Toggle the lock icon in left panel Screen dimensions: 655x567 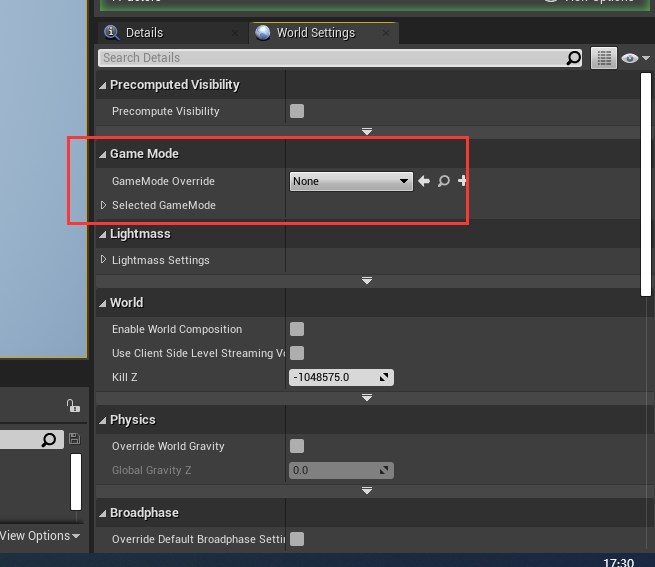pos(73,405)
